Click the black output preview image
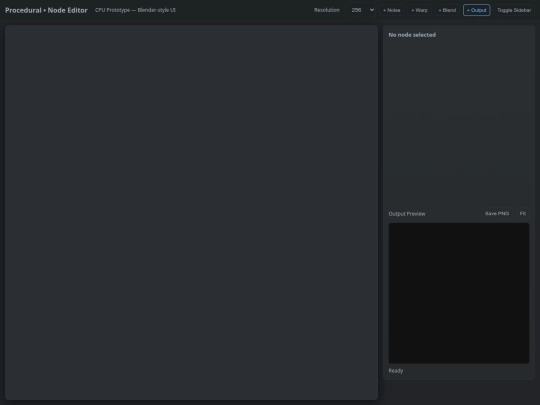 [x=459, y=293]
